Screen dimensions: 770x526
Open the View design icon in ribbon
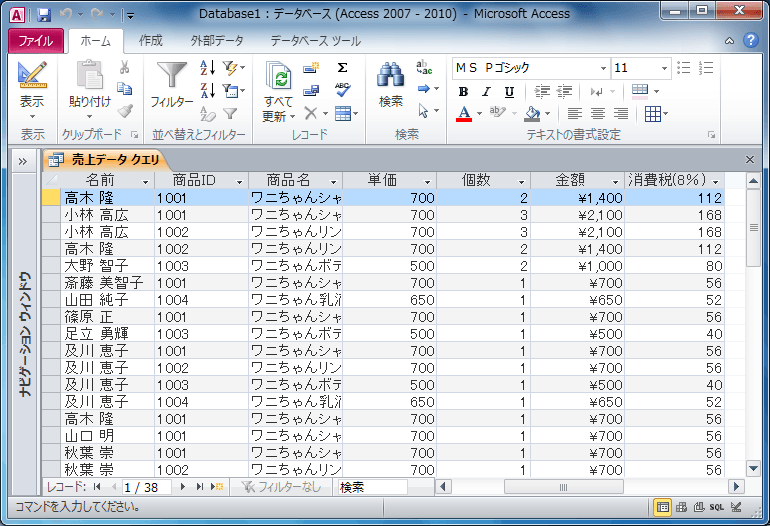pyautogui.click(x=32, y=76)
